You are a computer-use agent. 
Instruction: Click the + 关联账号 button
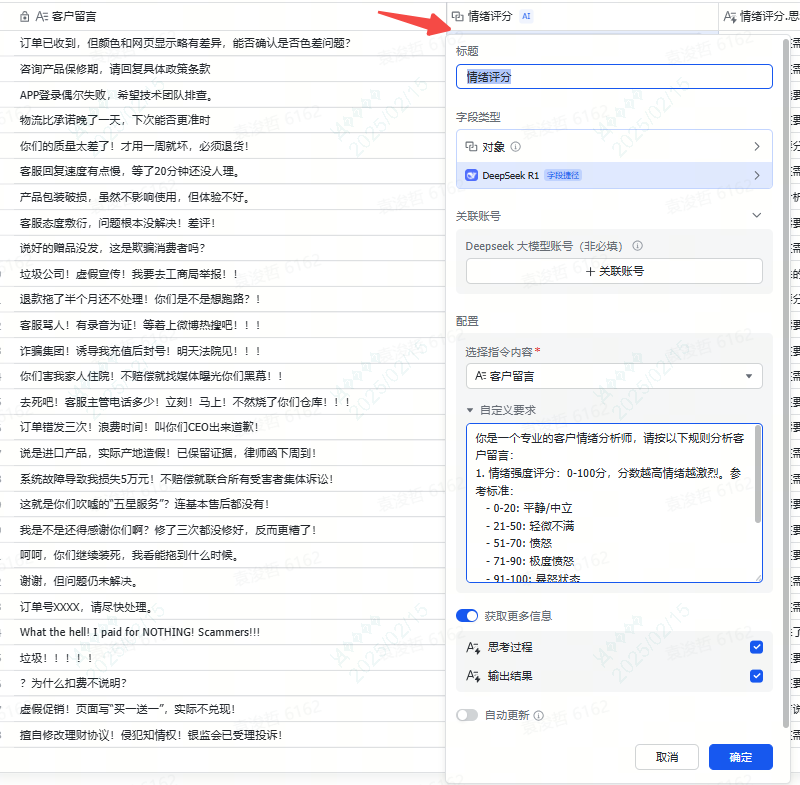pyautogui.click(x=614, y=271)
